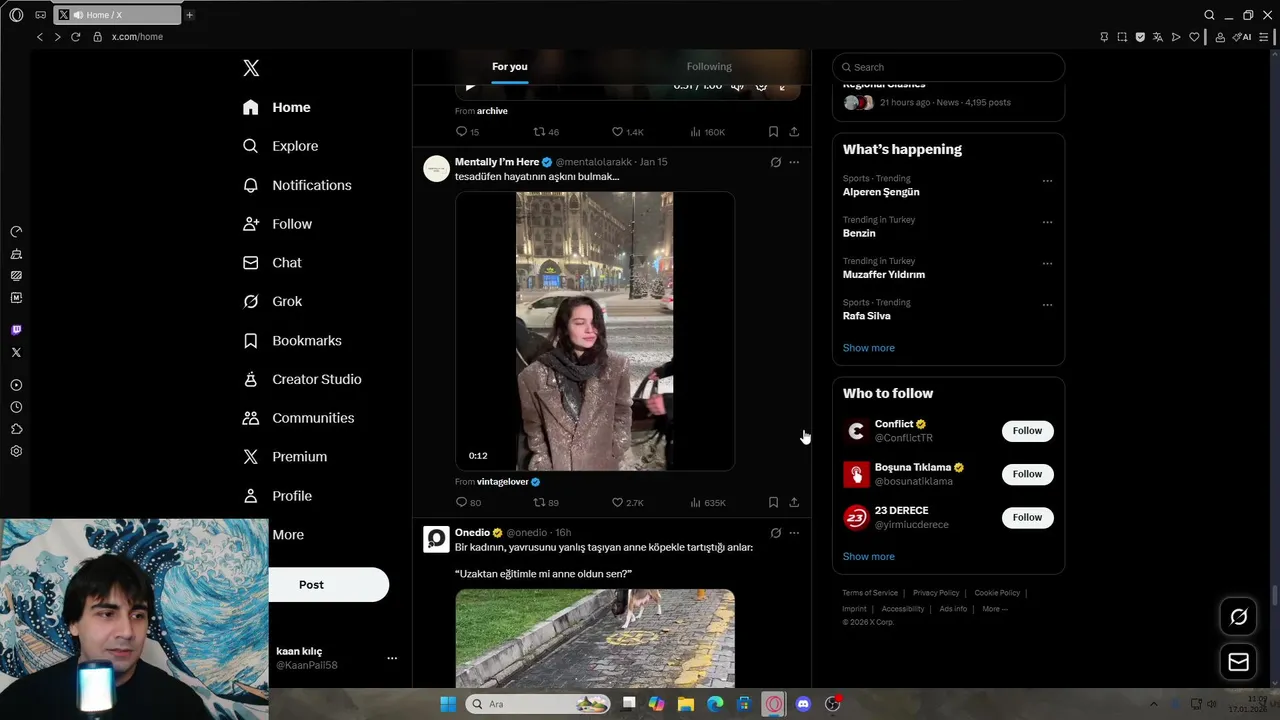The height and width of the screenshot is (720, 1280).
Task: Click the Search field on X
Action: [x=948, y=67]
